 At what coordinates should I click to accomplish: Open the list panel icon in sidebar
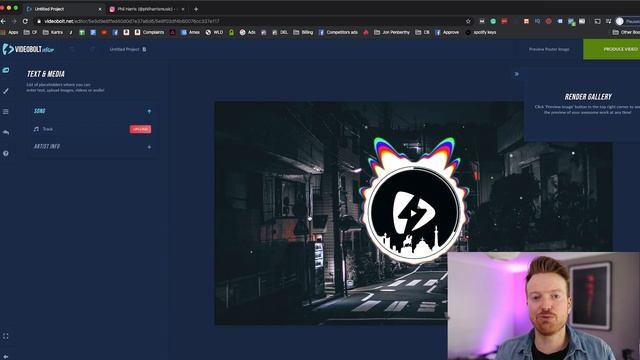(6, 111)
